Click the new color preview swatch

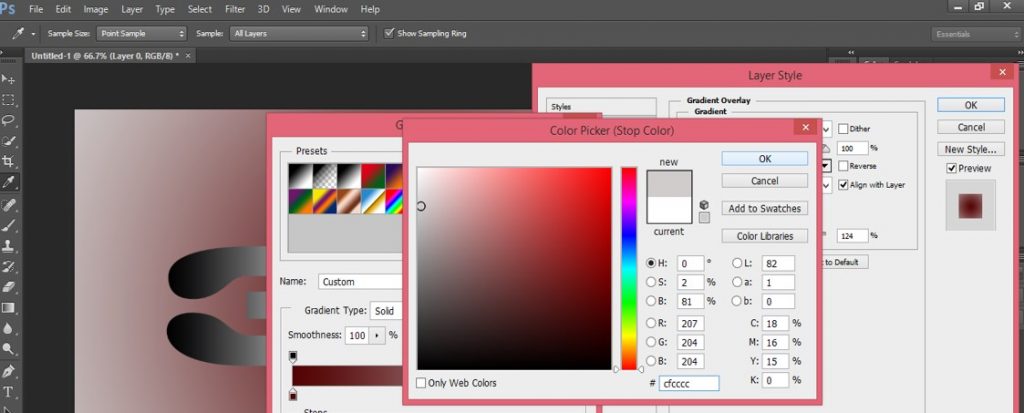coord(669,184)
